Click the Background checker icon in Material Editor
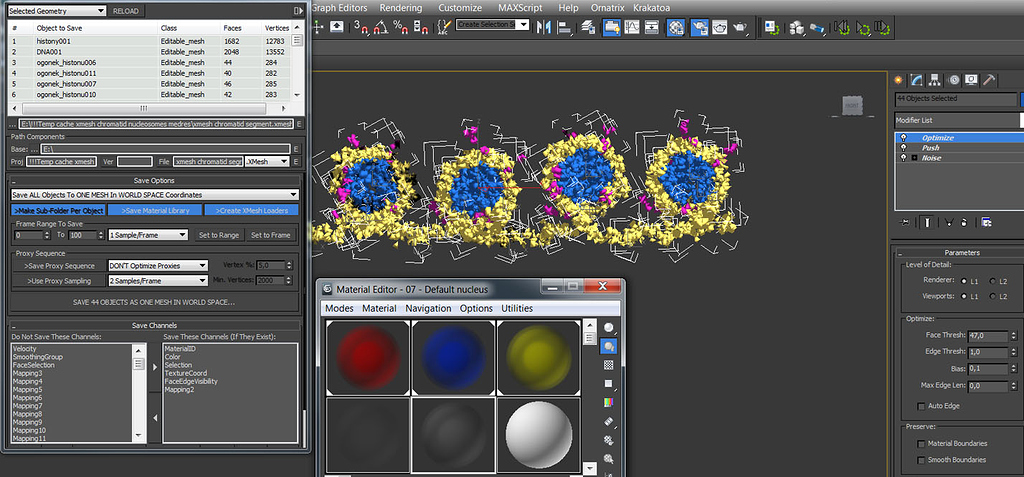Viewport: 1024px width, 477px height. point(608,365)
